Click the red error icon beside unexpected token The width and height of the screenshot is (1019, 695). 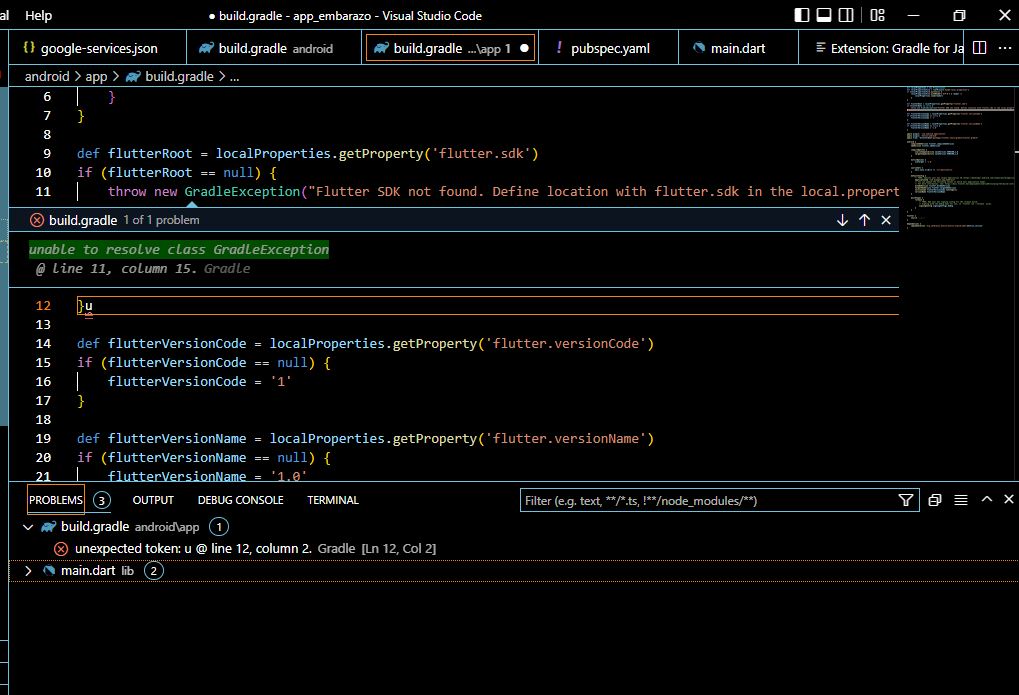click(x=59, y=548)
